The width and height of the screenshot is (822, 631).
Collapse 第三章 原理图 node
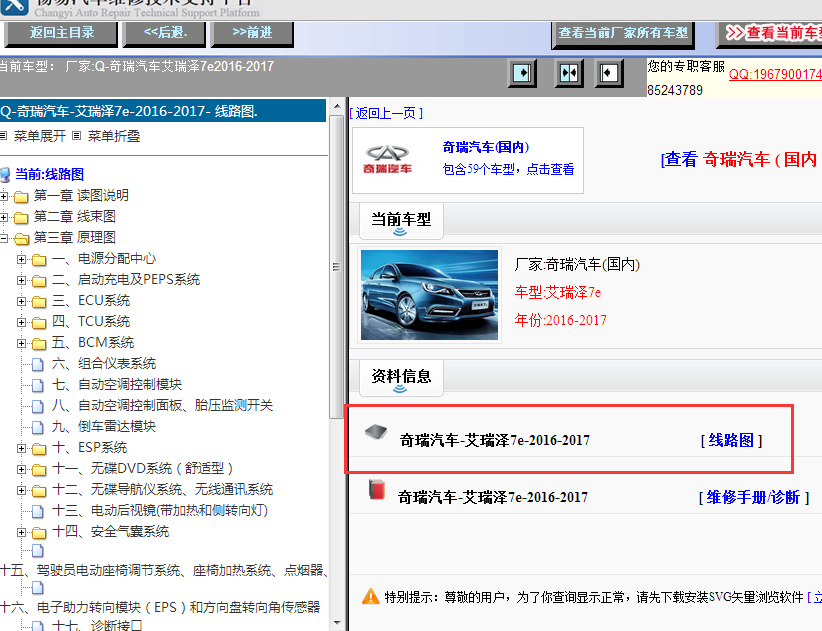tap(4, 238)
